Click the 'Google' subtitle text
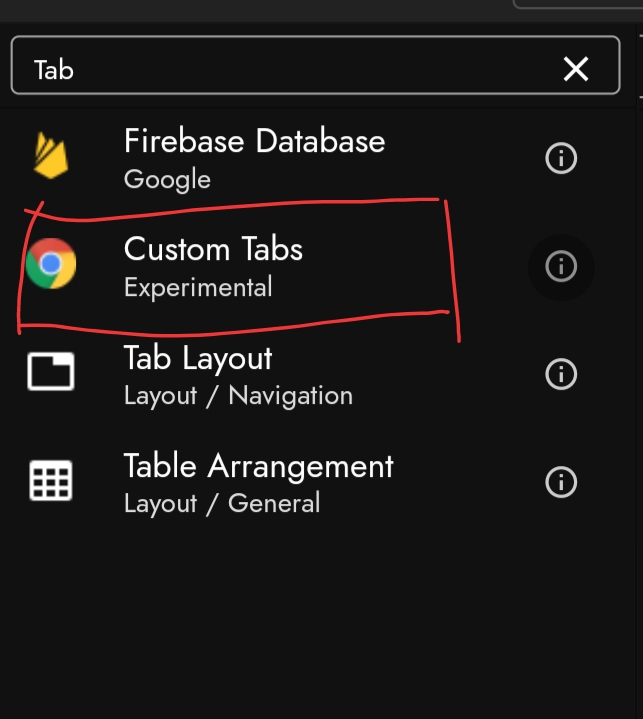This screenshot has width=643, height=719. pos(167,180)
